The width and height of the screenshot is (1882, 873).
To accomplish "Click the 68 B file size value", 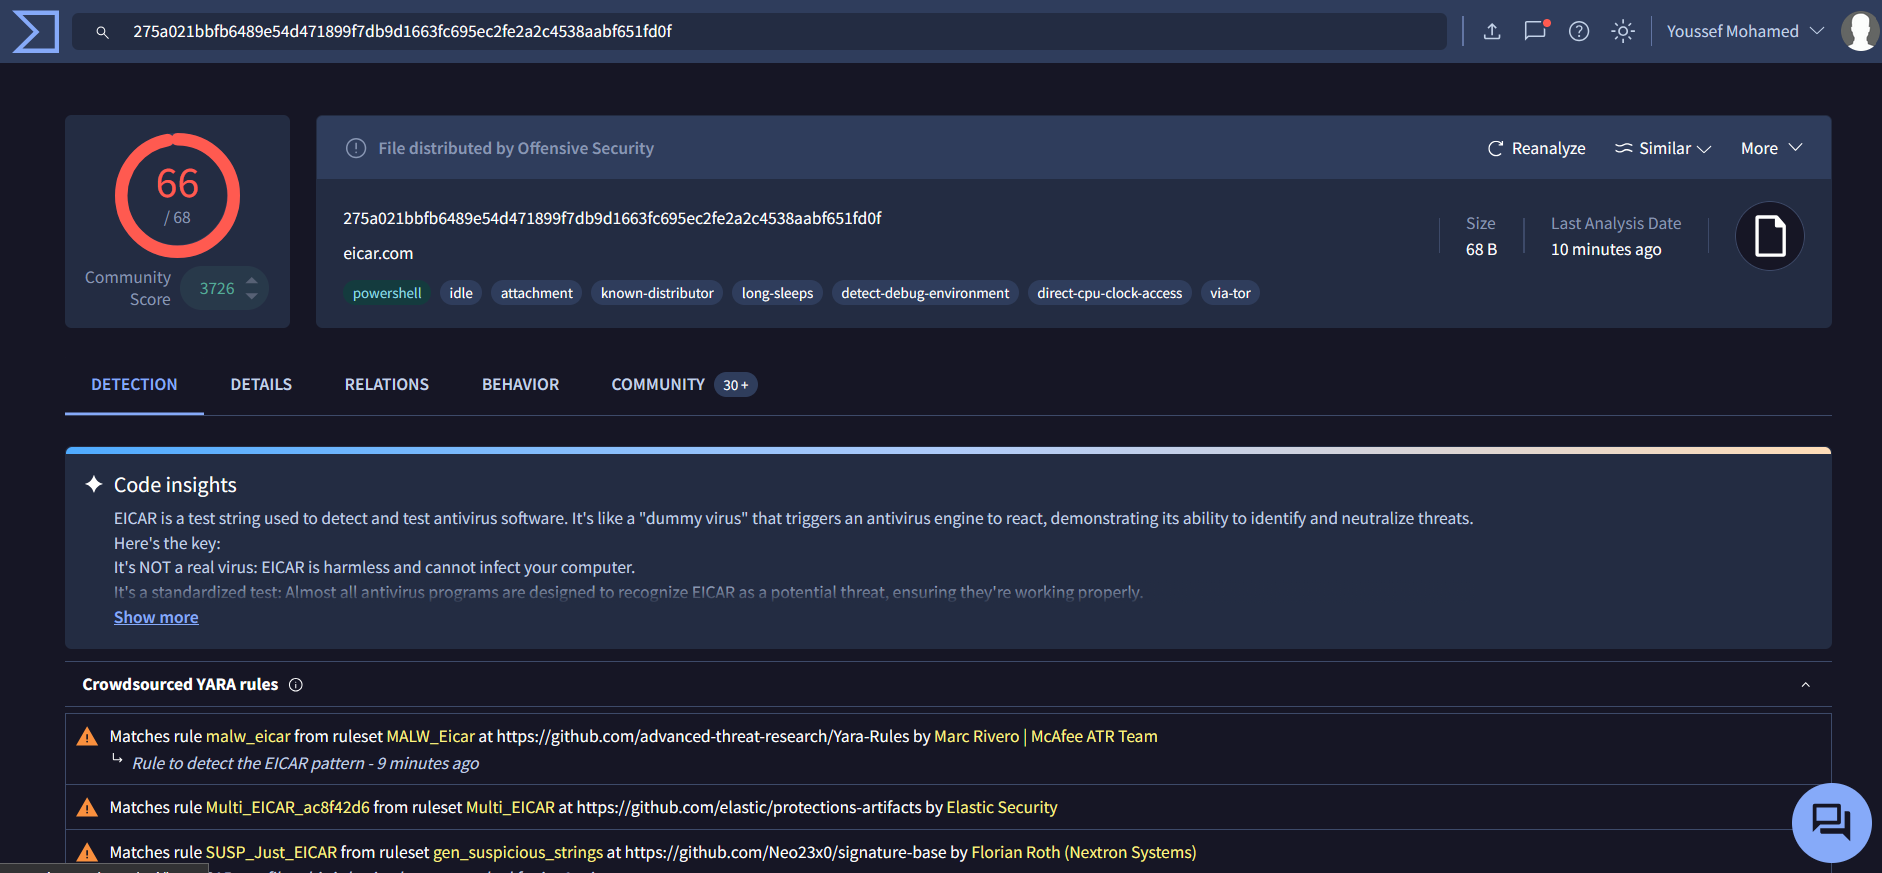I will tap(1481, 249).
